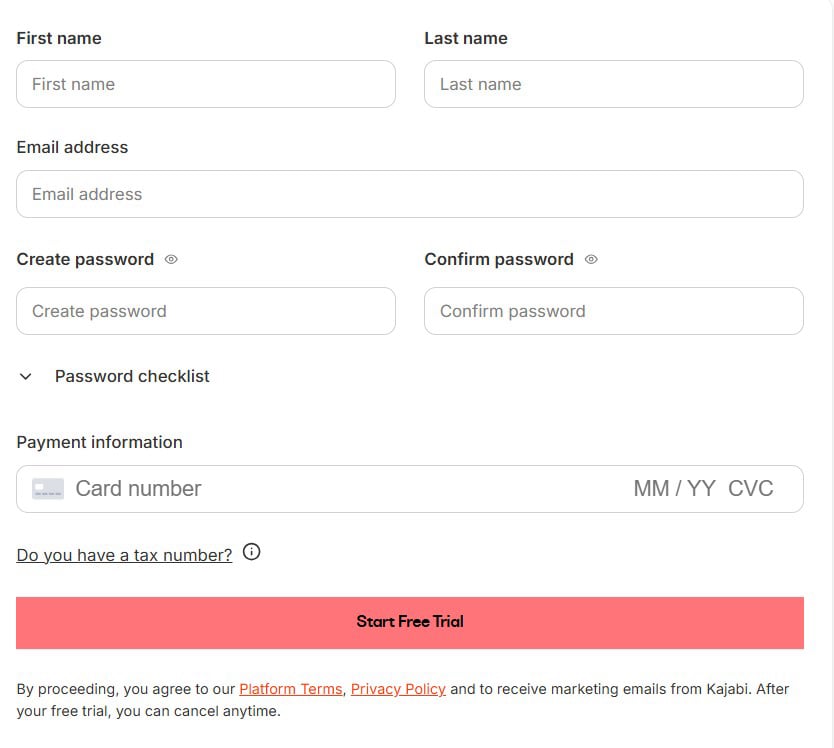Click into the Last name field
The height and width of the screenshot is (748, 834).
(x=613, y=84)
